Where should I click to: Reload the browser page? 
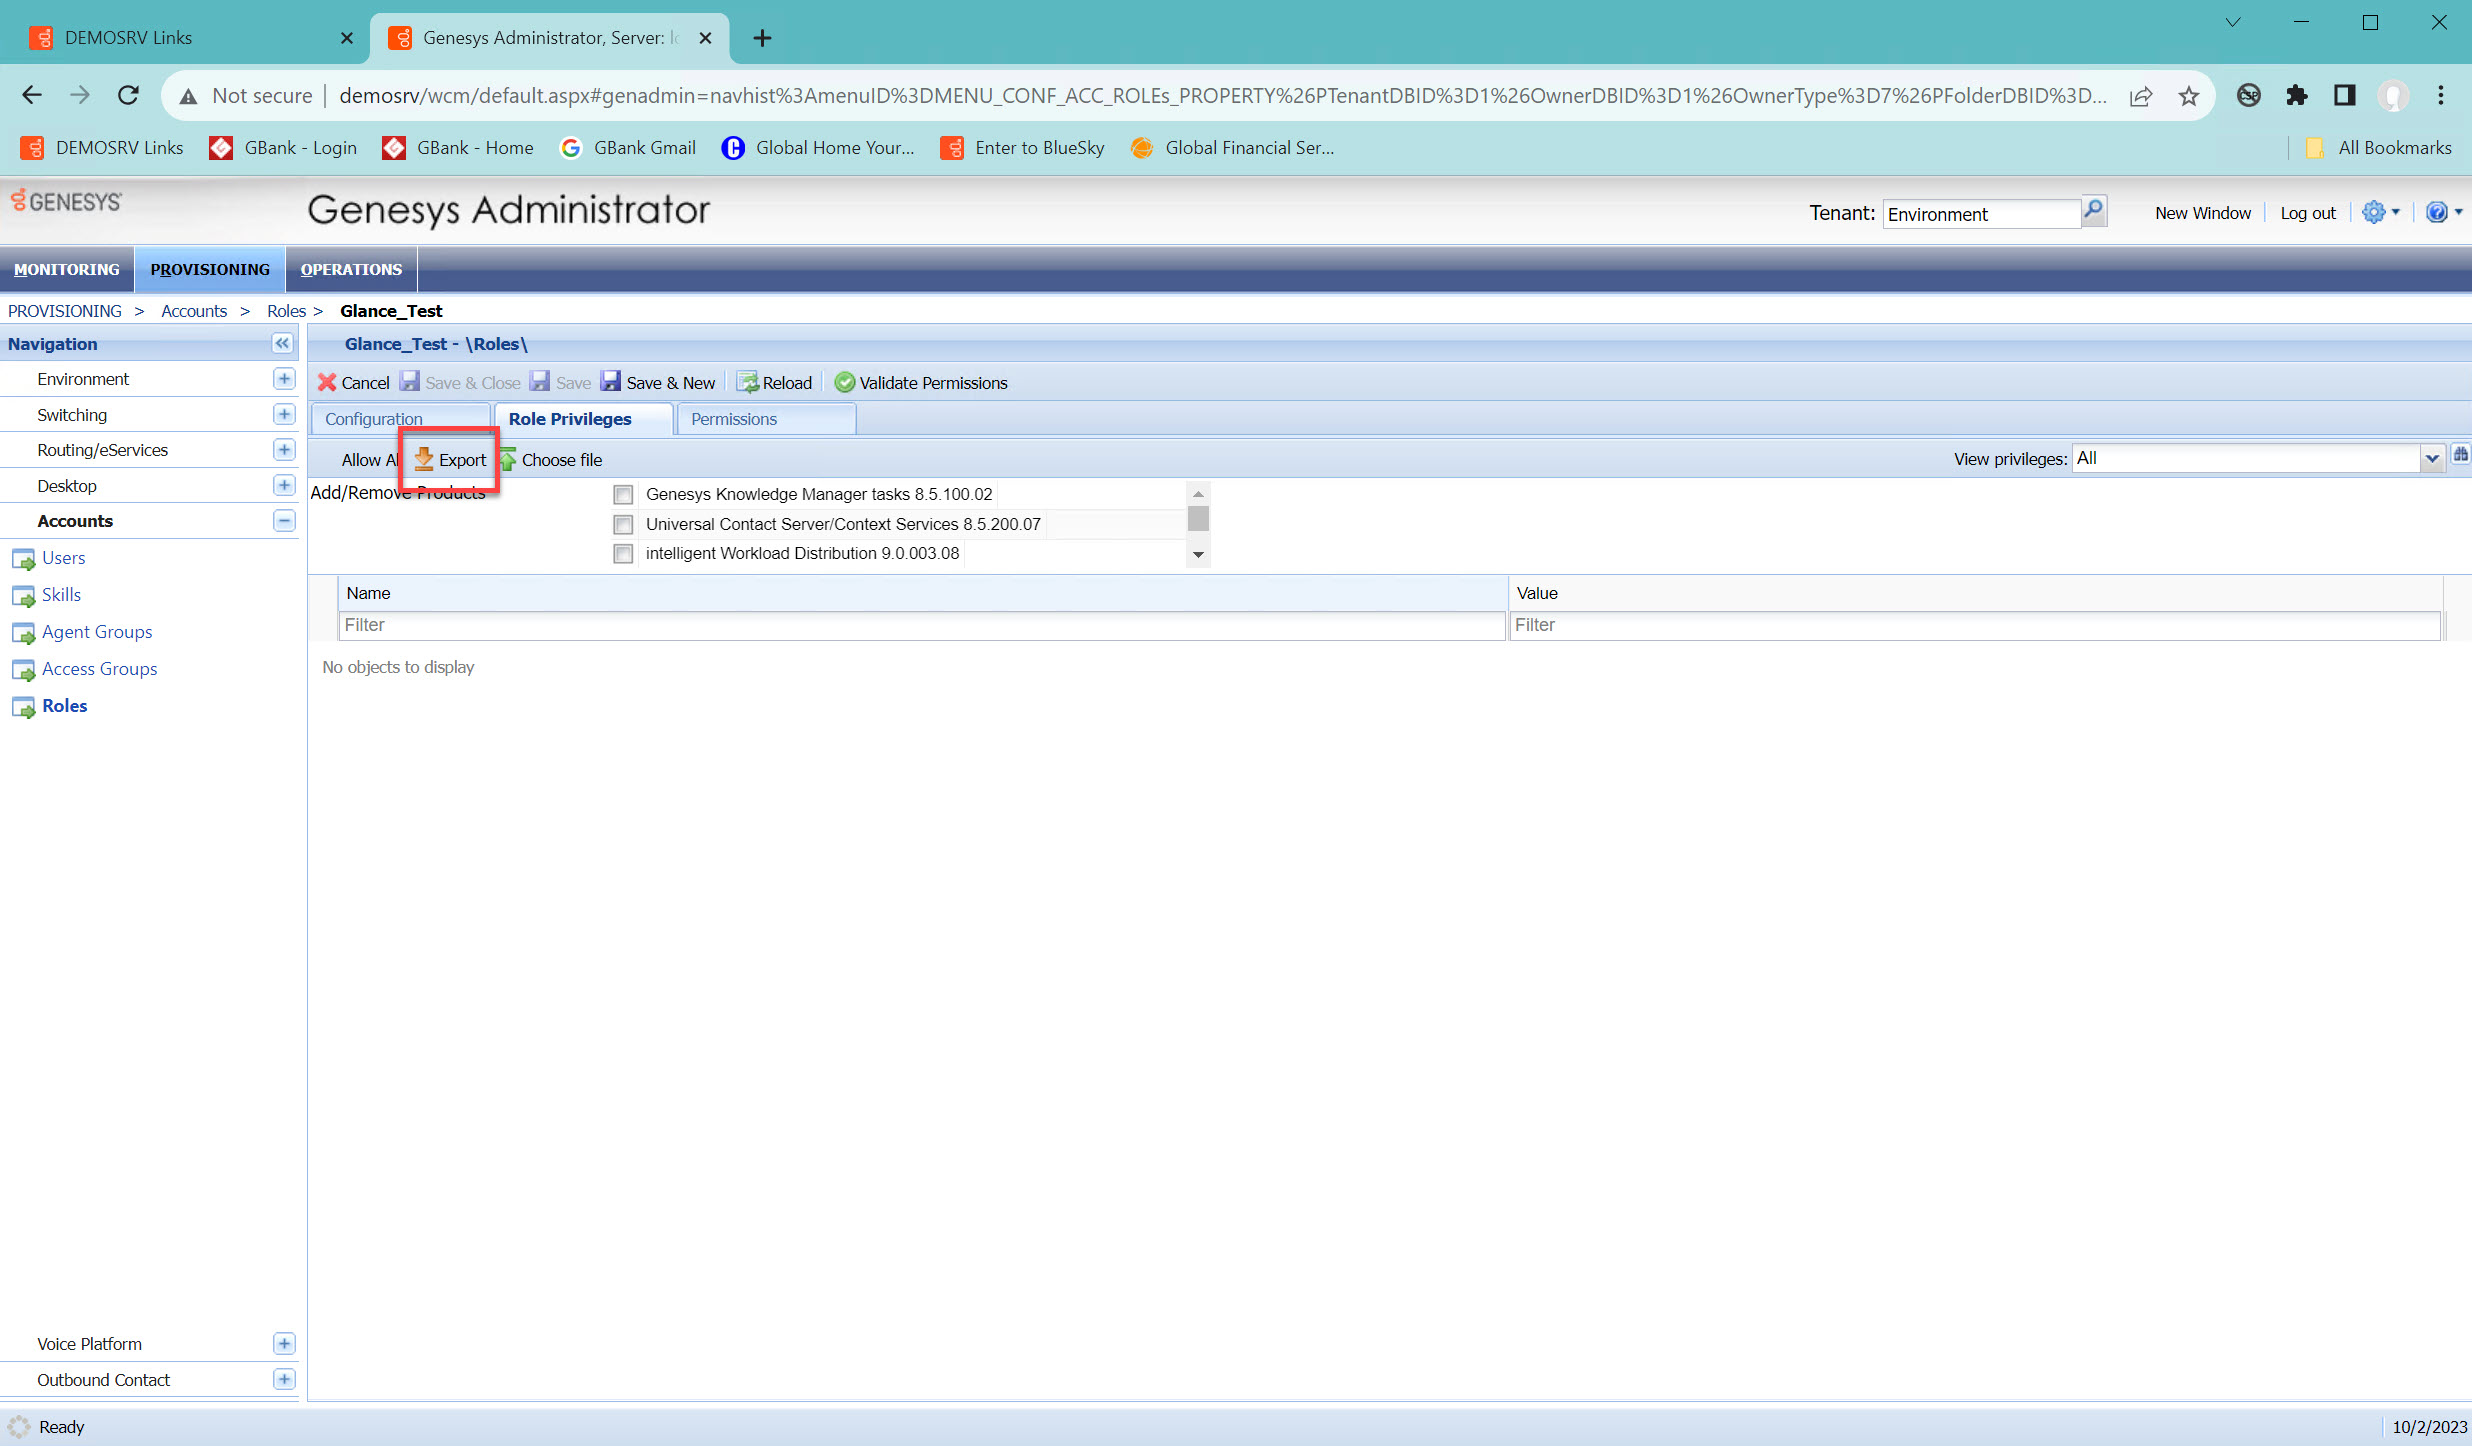tap(128, 95)
